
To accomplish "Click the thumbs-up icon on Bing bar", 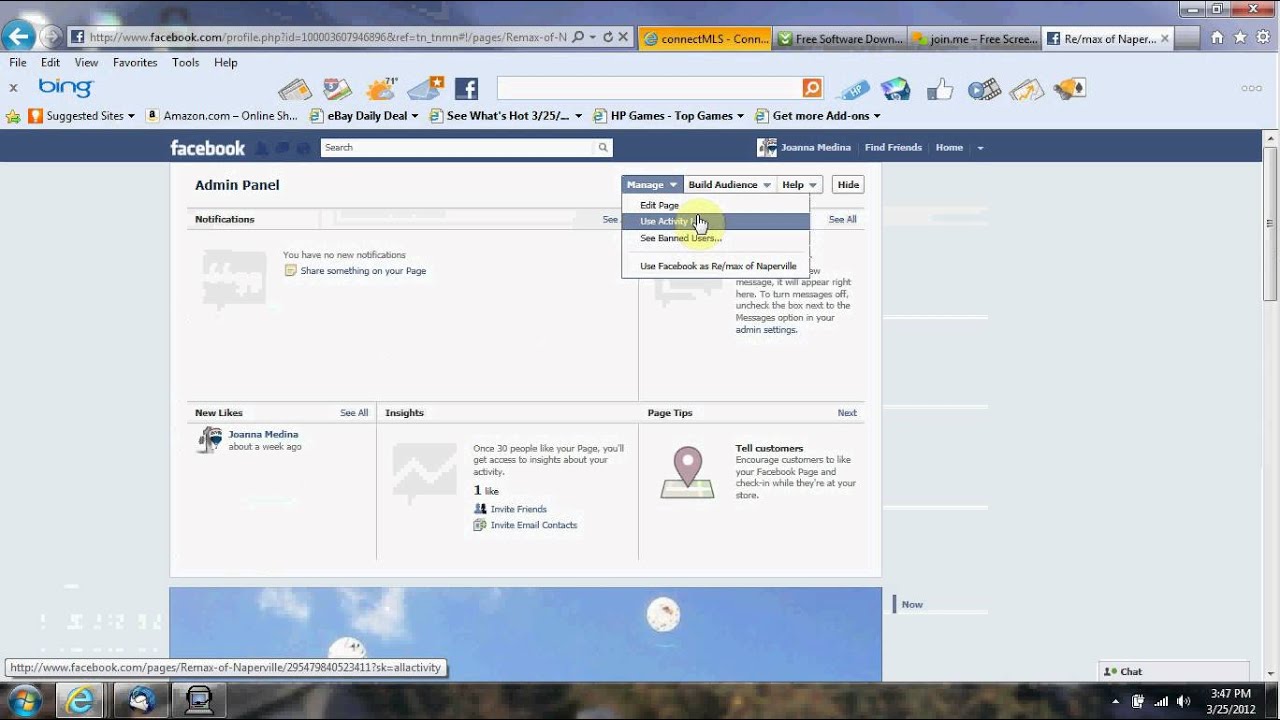I will 939,89.
